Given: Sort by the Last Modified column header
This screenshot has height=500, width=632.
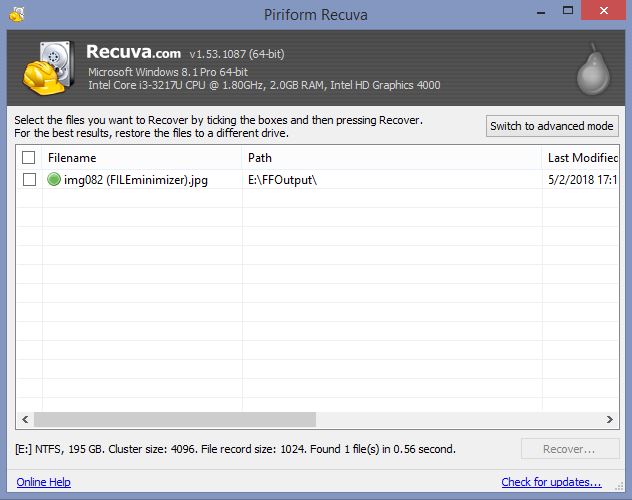Looking at the screenshot, I should click(580, 158).
